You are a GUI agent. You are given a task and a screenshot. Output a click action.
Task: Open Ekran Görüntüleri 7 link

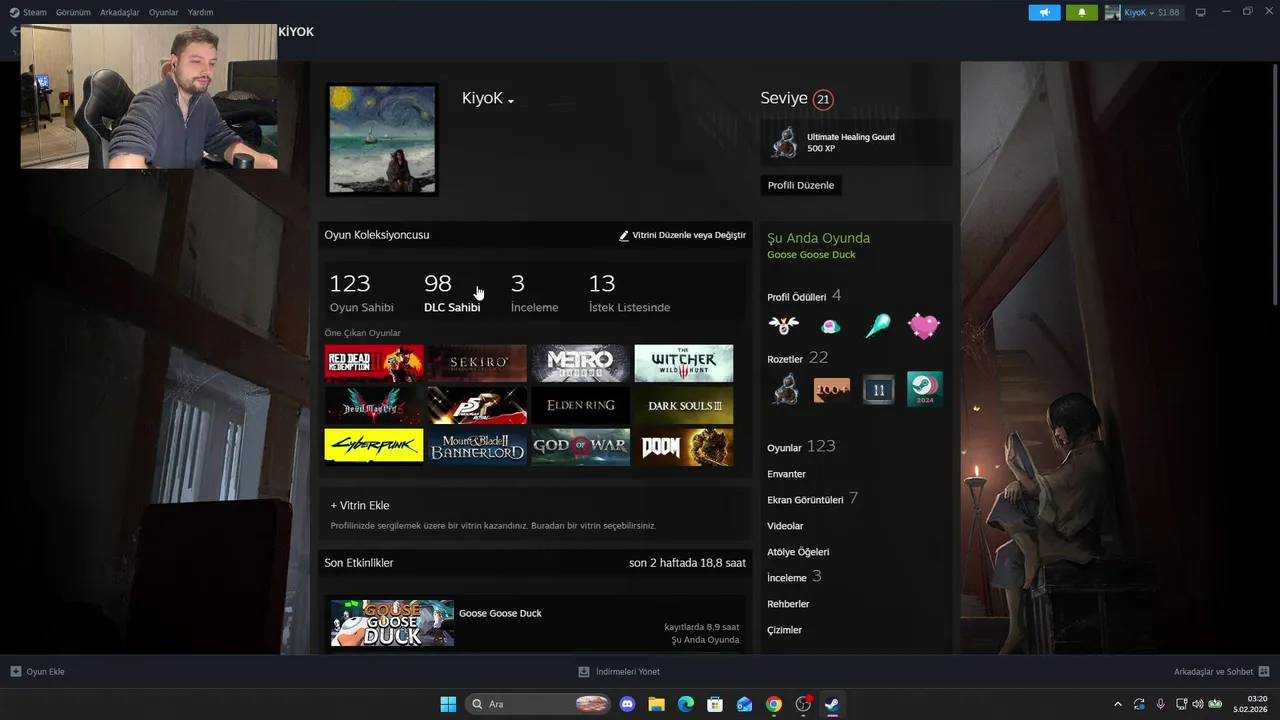(812, 499)
